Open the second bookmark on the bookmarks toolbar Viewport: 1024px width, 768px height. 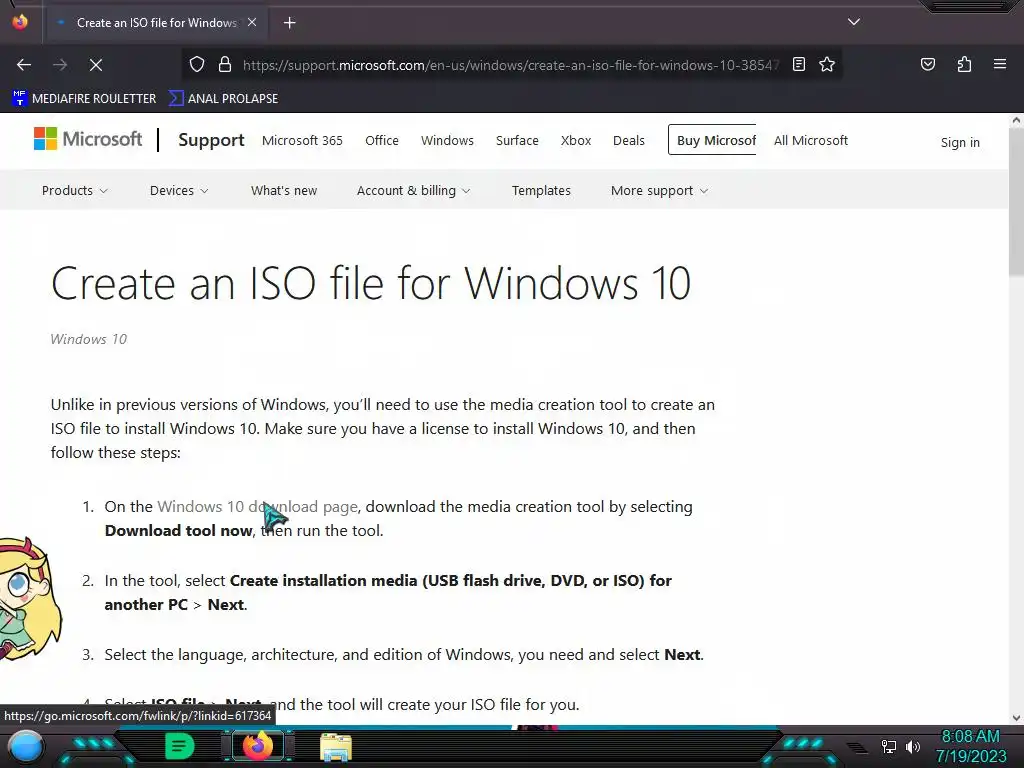(x=223, y=99)
